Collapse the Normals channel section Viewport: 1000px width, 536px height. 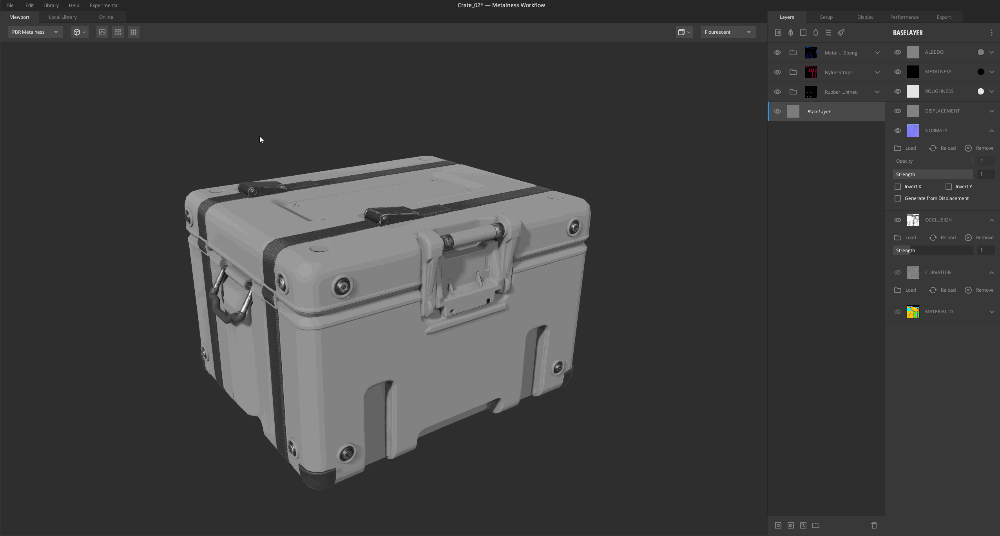coord(991,131)
